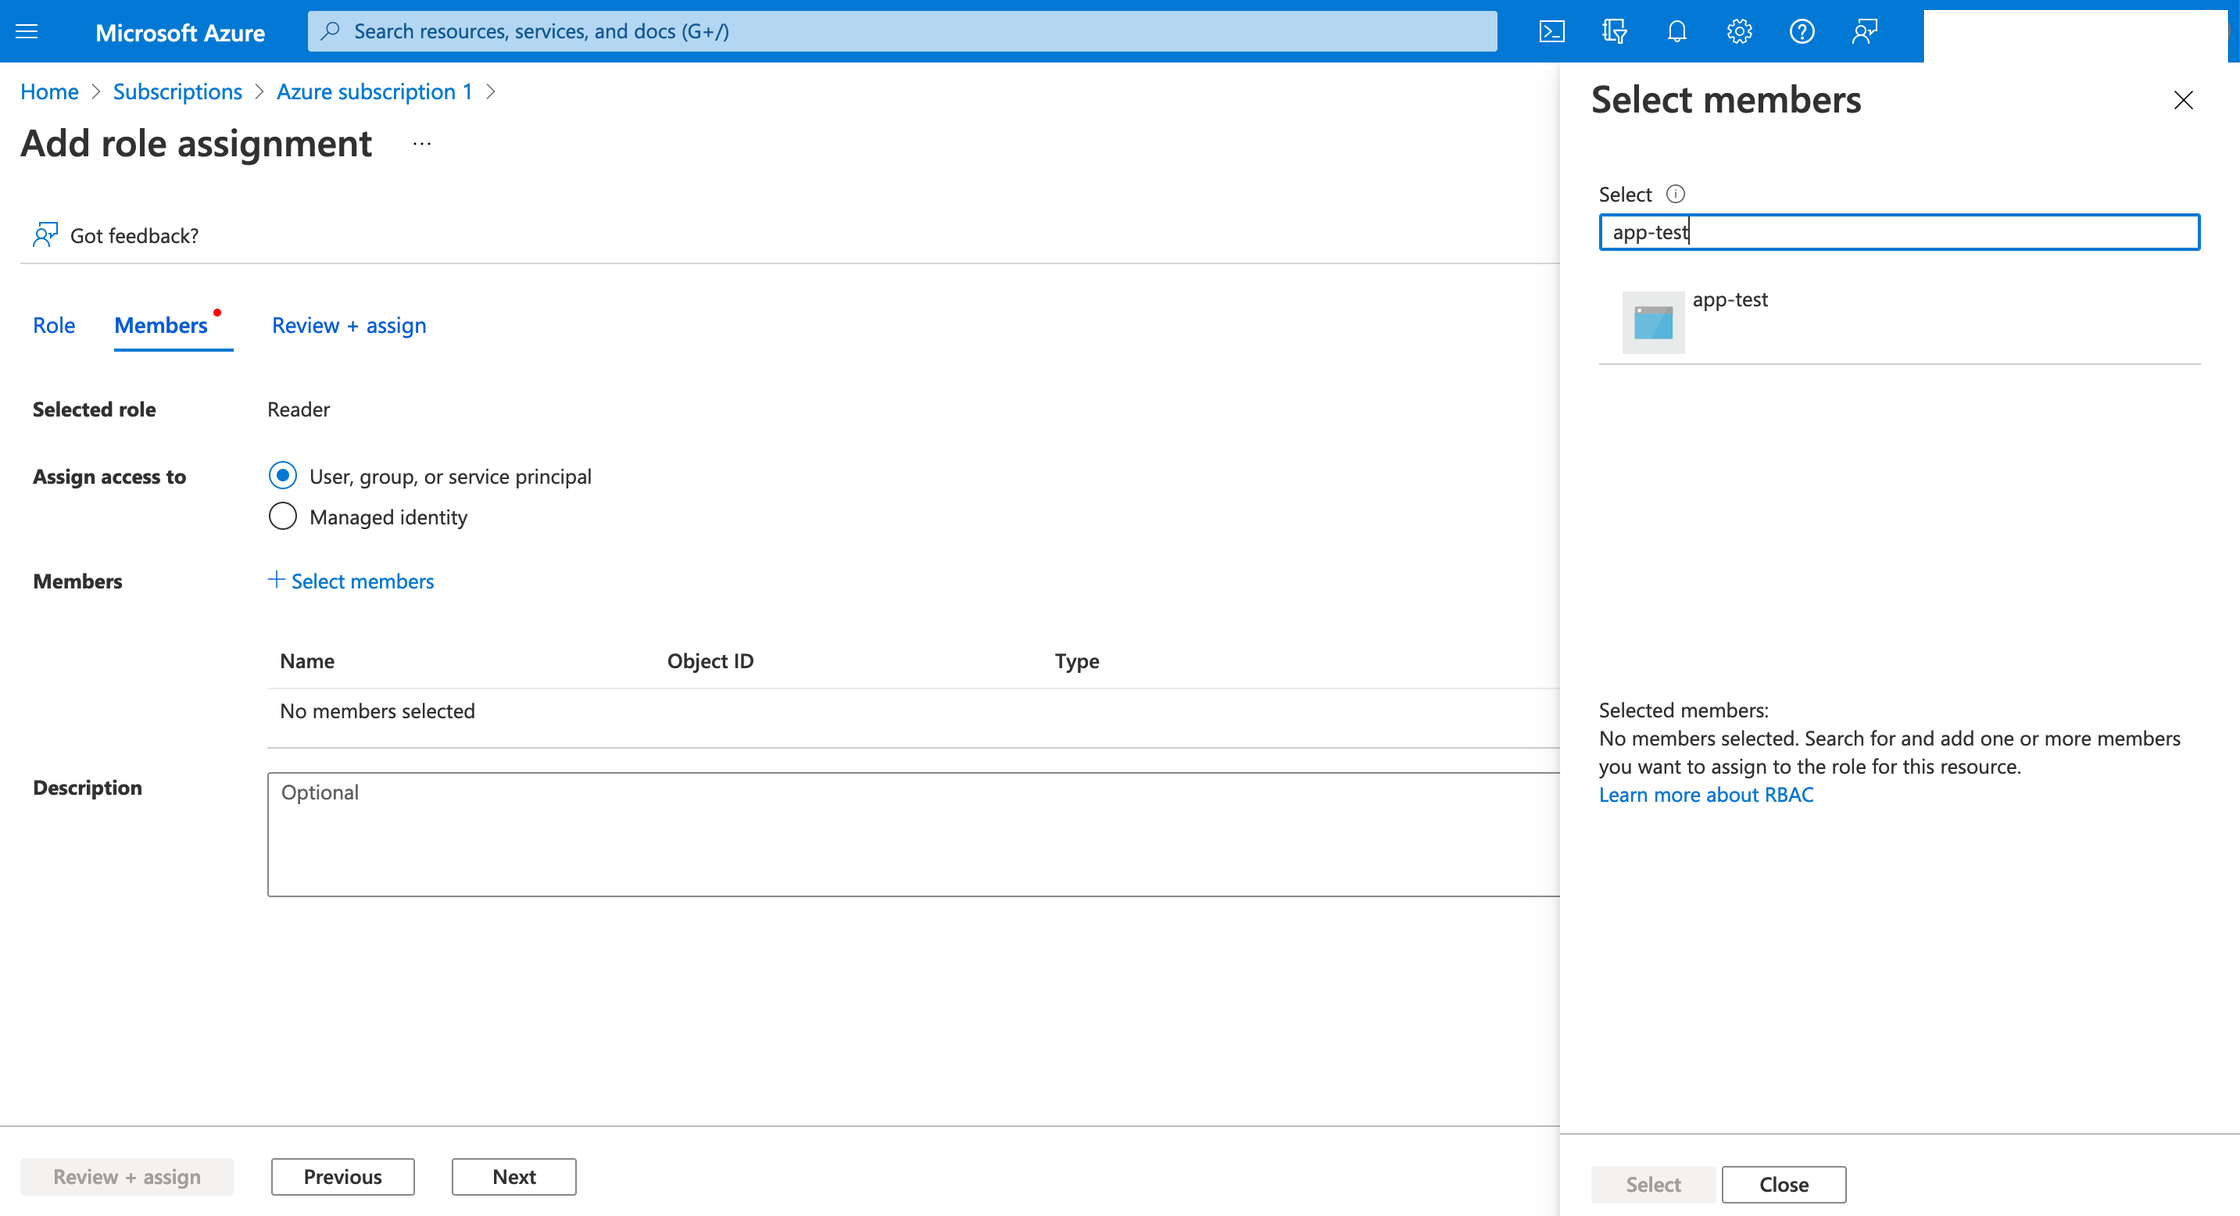Click the account area in top right
The height and width of the screenshot is (1216, 2240).
(2074, 36)
